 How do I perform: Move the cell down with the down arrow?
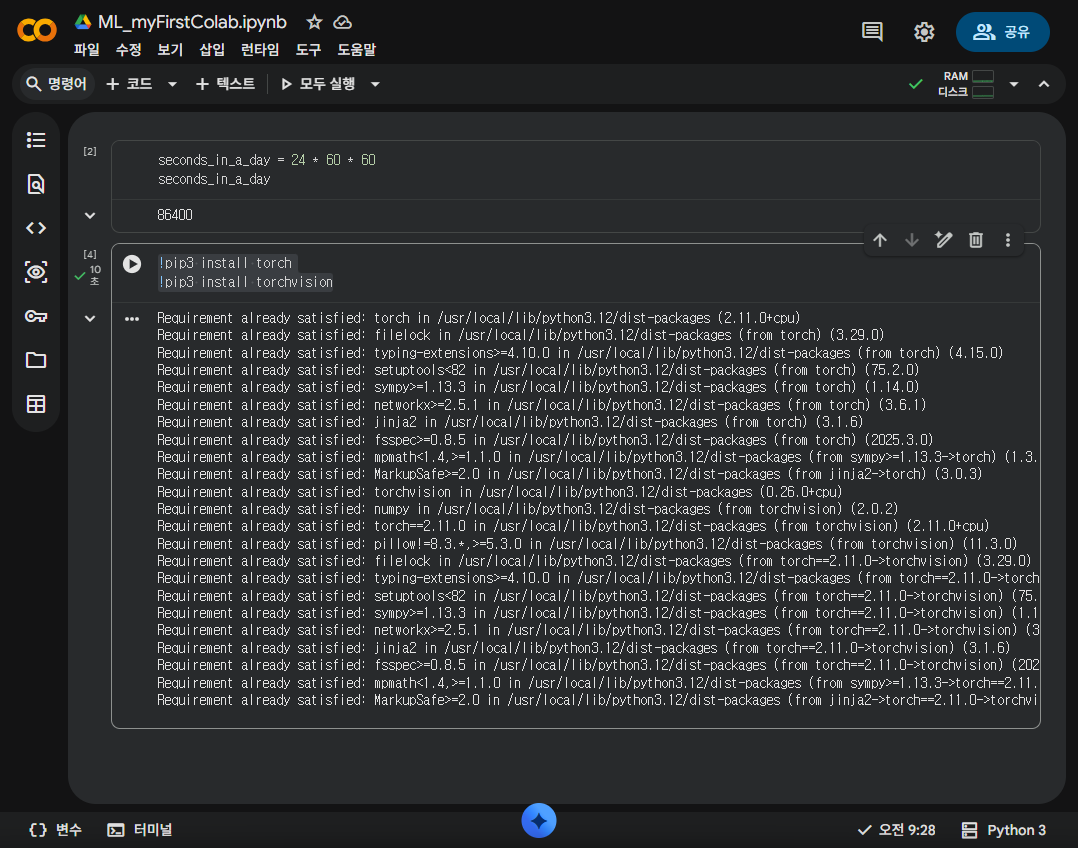(912, 240)
